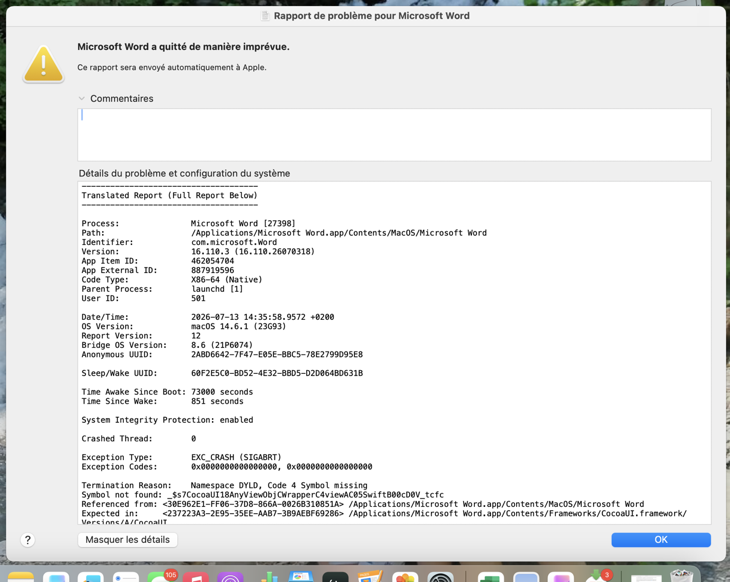This screenshot has width=730, height=582.
Task: Click 'Ce rapport sera envoyé automatiquement à Apple.'
Action: tap(172, 68)
